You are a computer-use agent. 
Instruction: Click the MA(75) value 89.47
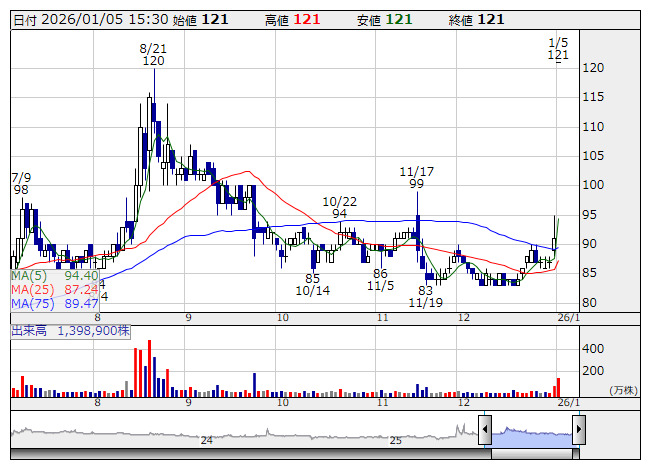(x=81, y=303)
